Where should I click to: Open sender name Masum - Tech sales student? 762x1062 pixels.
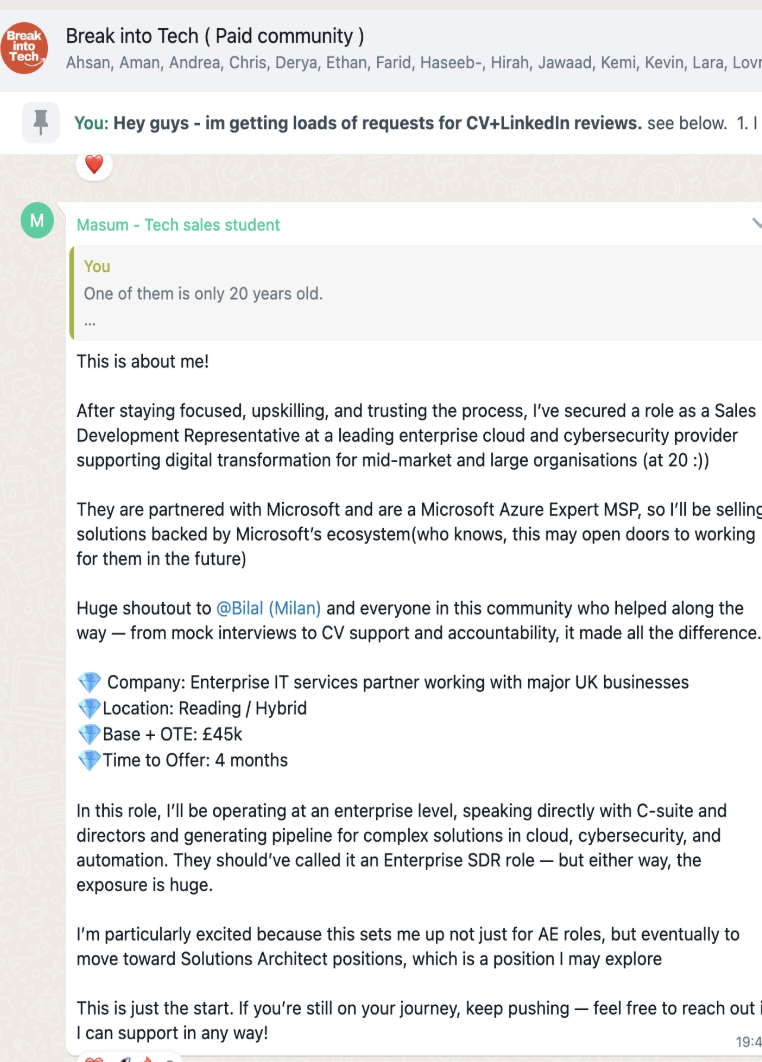click(x=178, y=225)
